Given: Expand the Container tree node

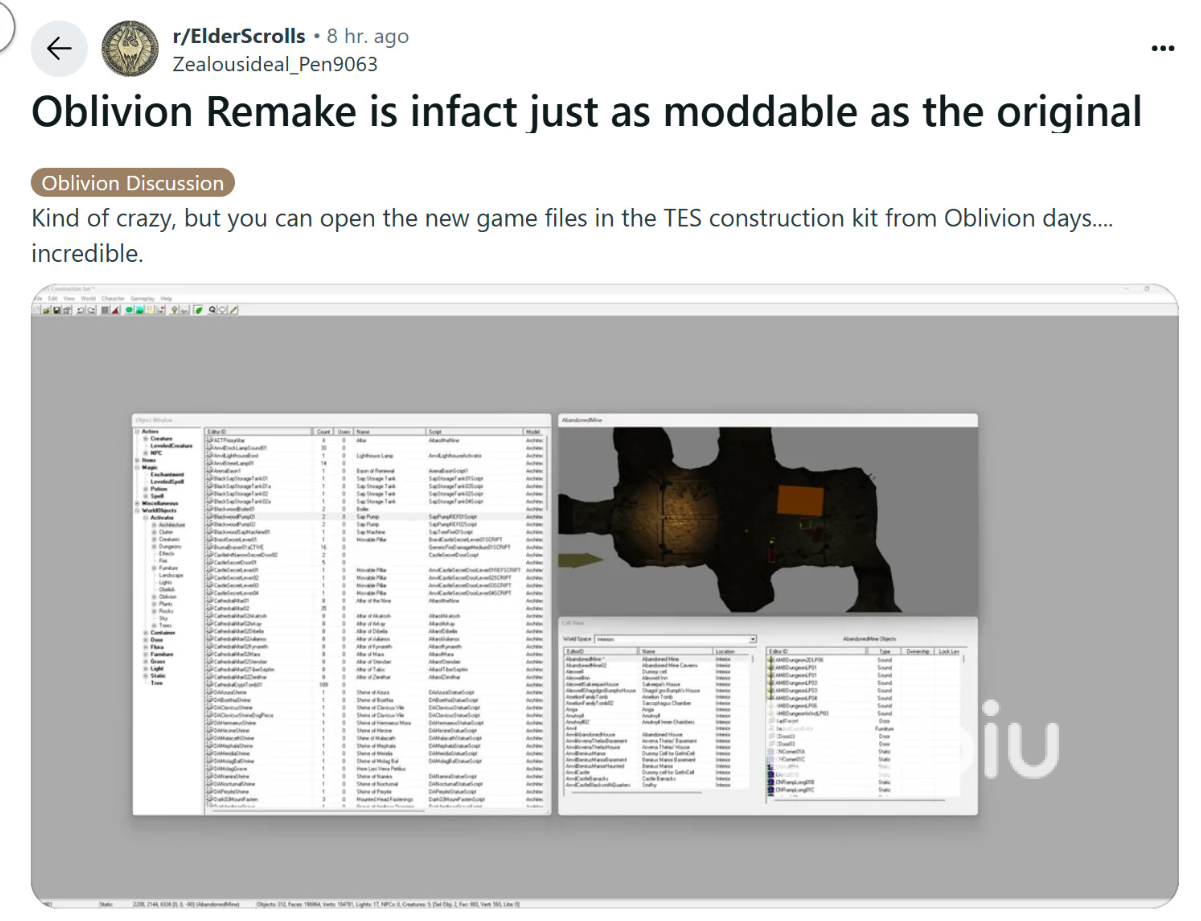Looking at the screenshot, I should (x=145, y=633).
